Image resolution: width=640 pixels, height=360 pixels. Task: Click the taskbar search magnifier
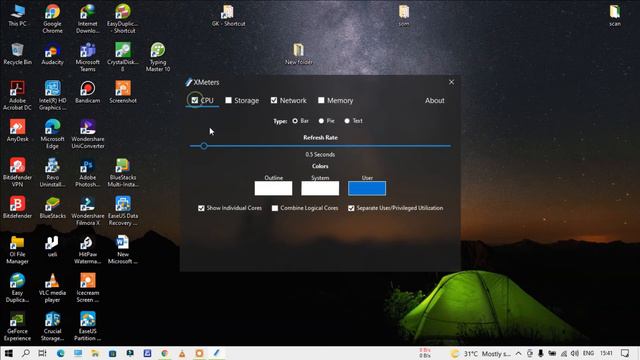click(x=25, y=353)
